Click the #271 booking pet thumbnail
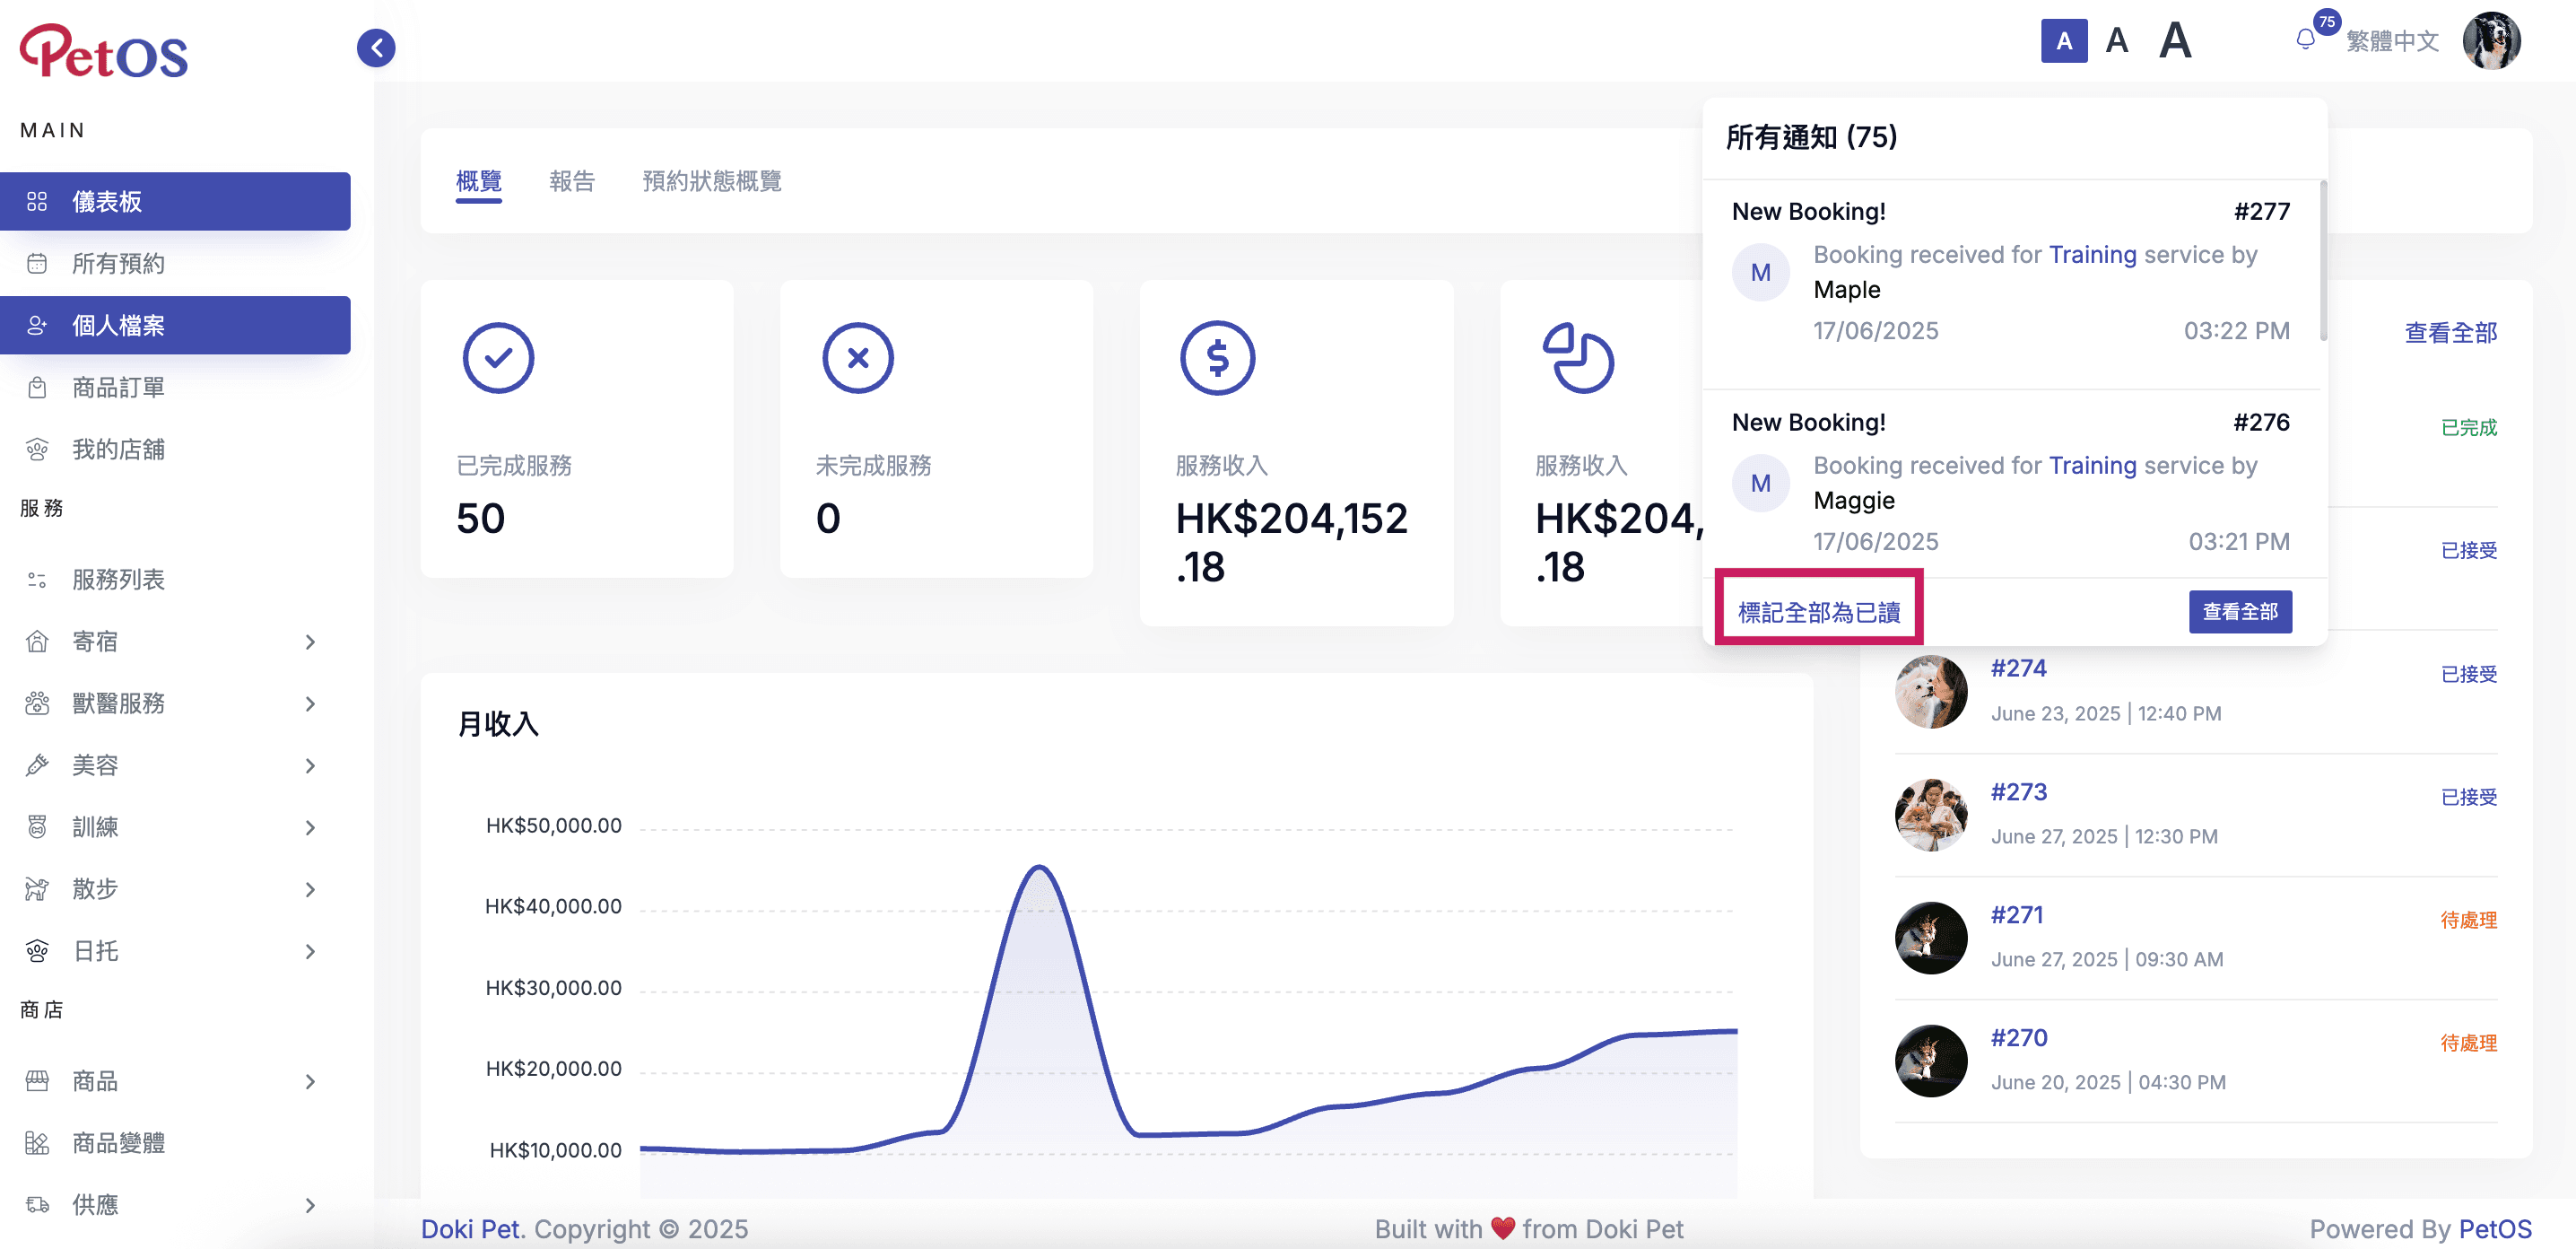Viewport: 2576px width, 1249px height. point(1930,938)
